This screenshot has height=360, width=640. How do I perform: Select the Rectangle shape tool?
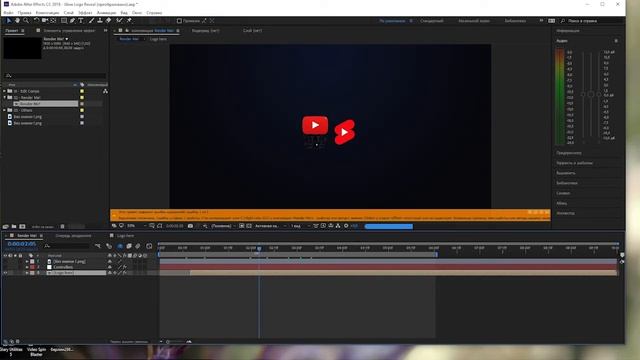pos(64,20)
